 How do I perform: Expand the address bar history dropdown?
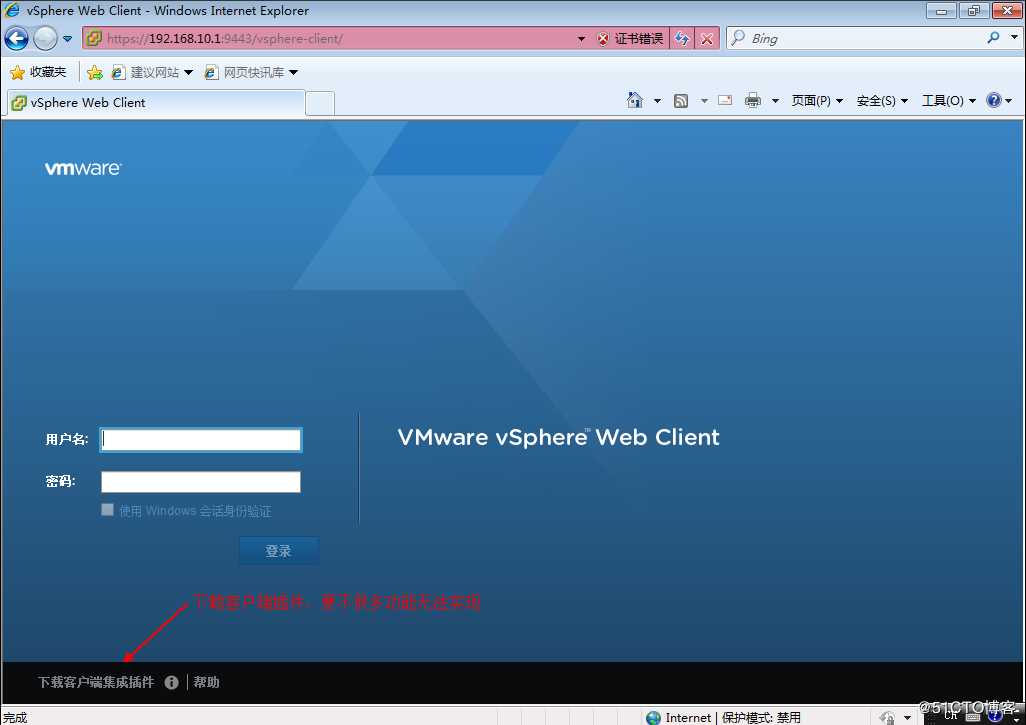[x=581, y=39]
